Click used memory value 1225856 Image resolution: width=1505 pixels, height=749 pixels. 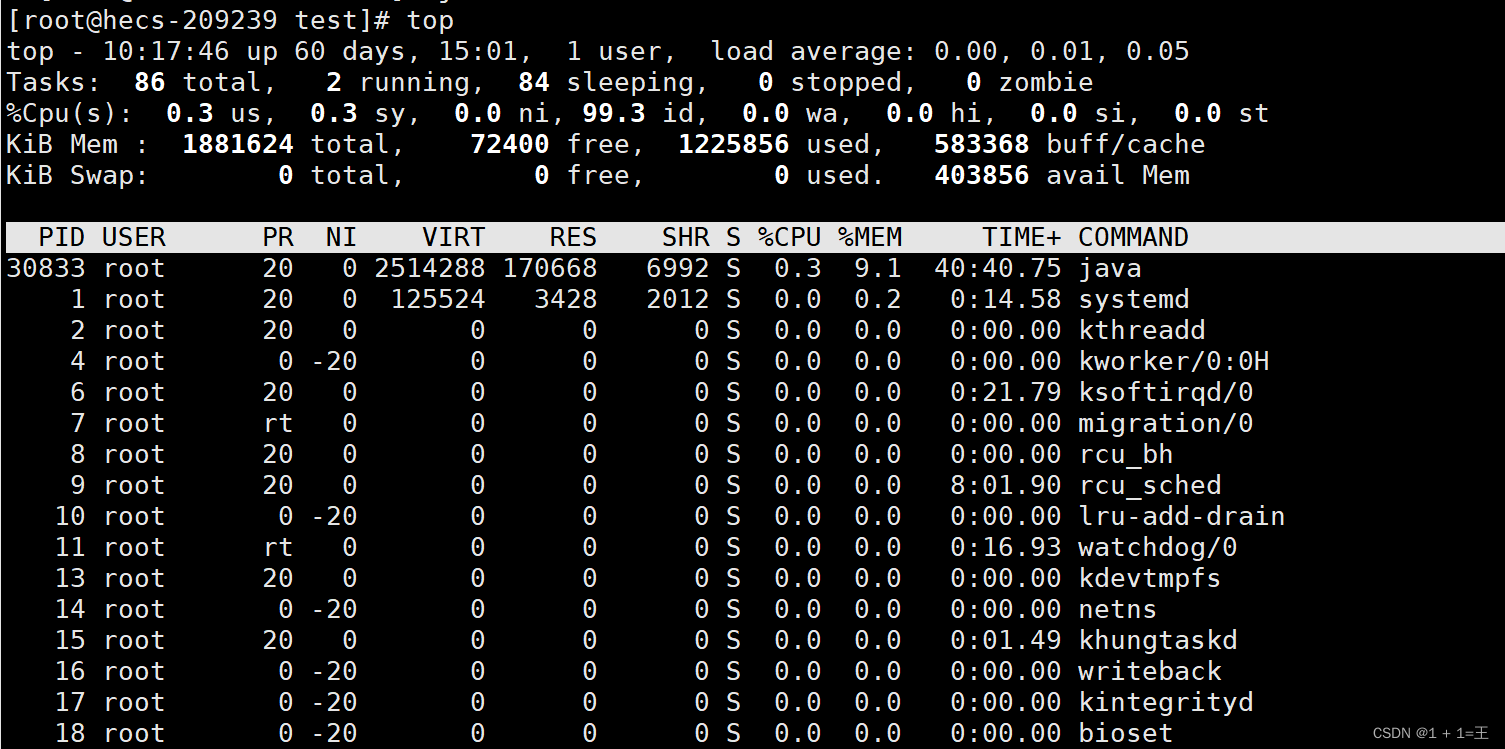click(x=733, y=145)
